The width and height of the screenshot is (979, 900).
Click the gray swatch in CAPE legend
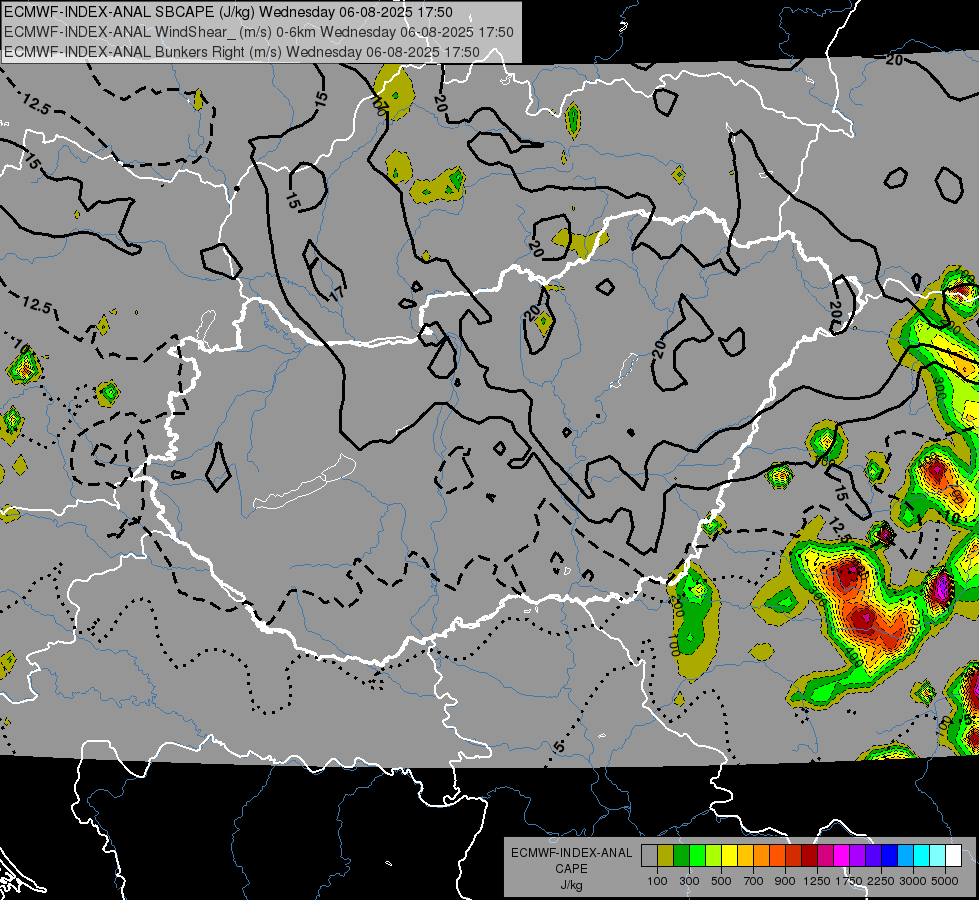[x=649, y=856]
